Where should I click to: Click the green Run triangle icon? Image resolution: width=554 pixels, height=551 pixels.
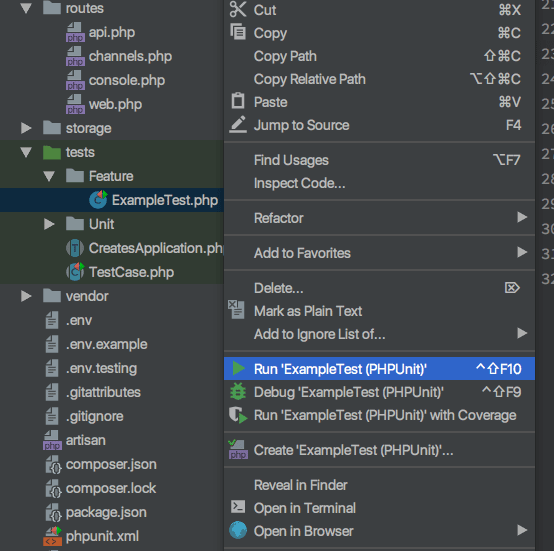click(238, 368)
